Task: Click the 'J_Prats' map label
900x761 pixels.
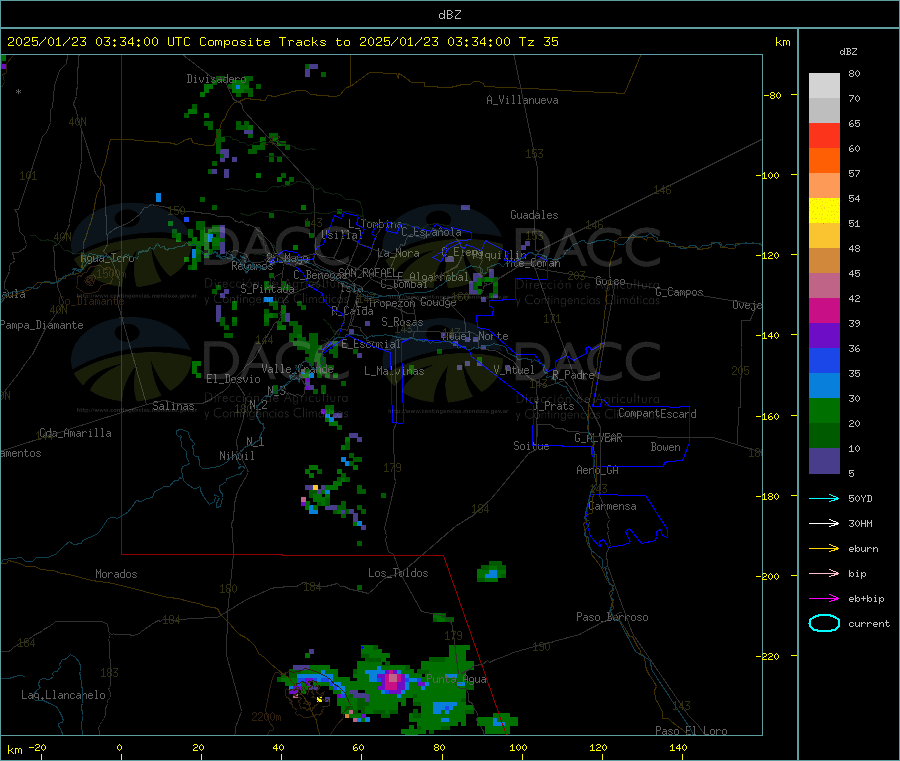Action: pyautogui.click(x=554, y=405)
